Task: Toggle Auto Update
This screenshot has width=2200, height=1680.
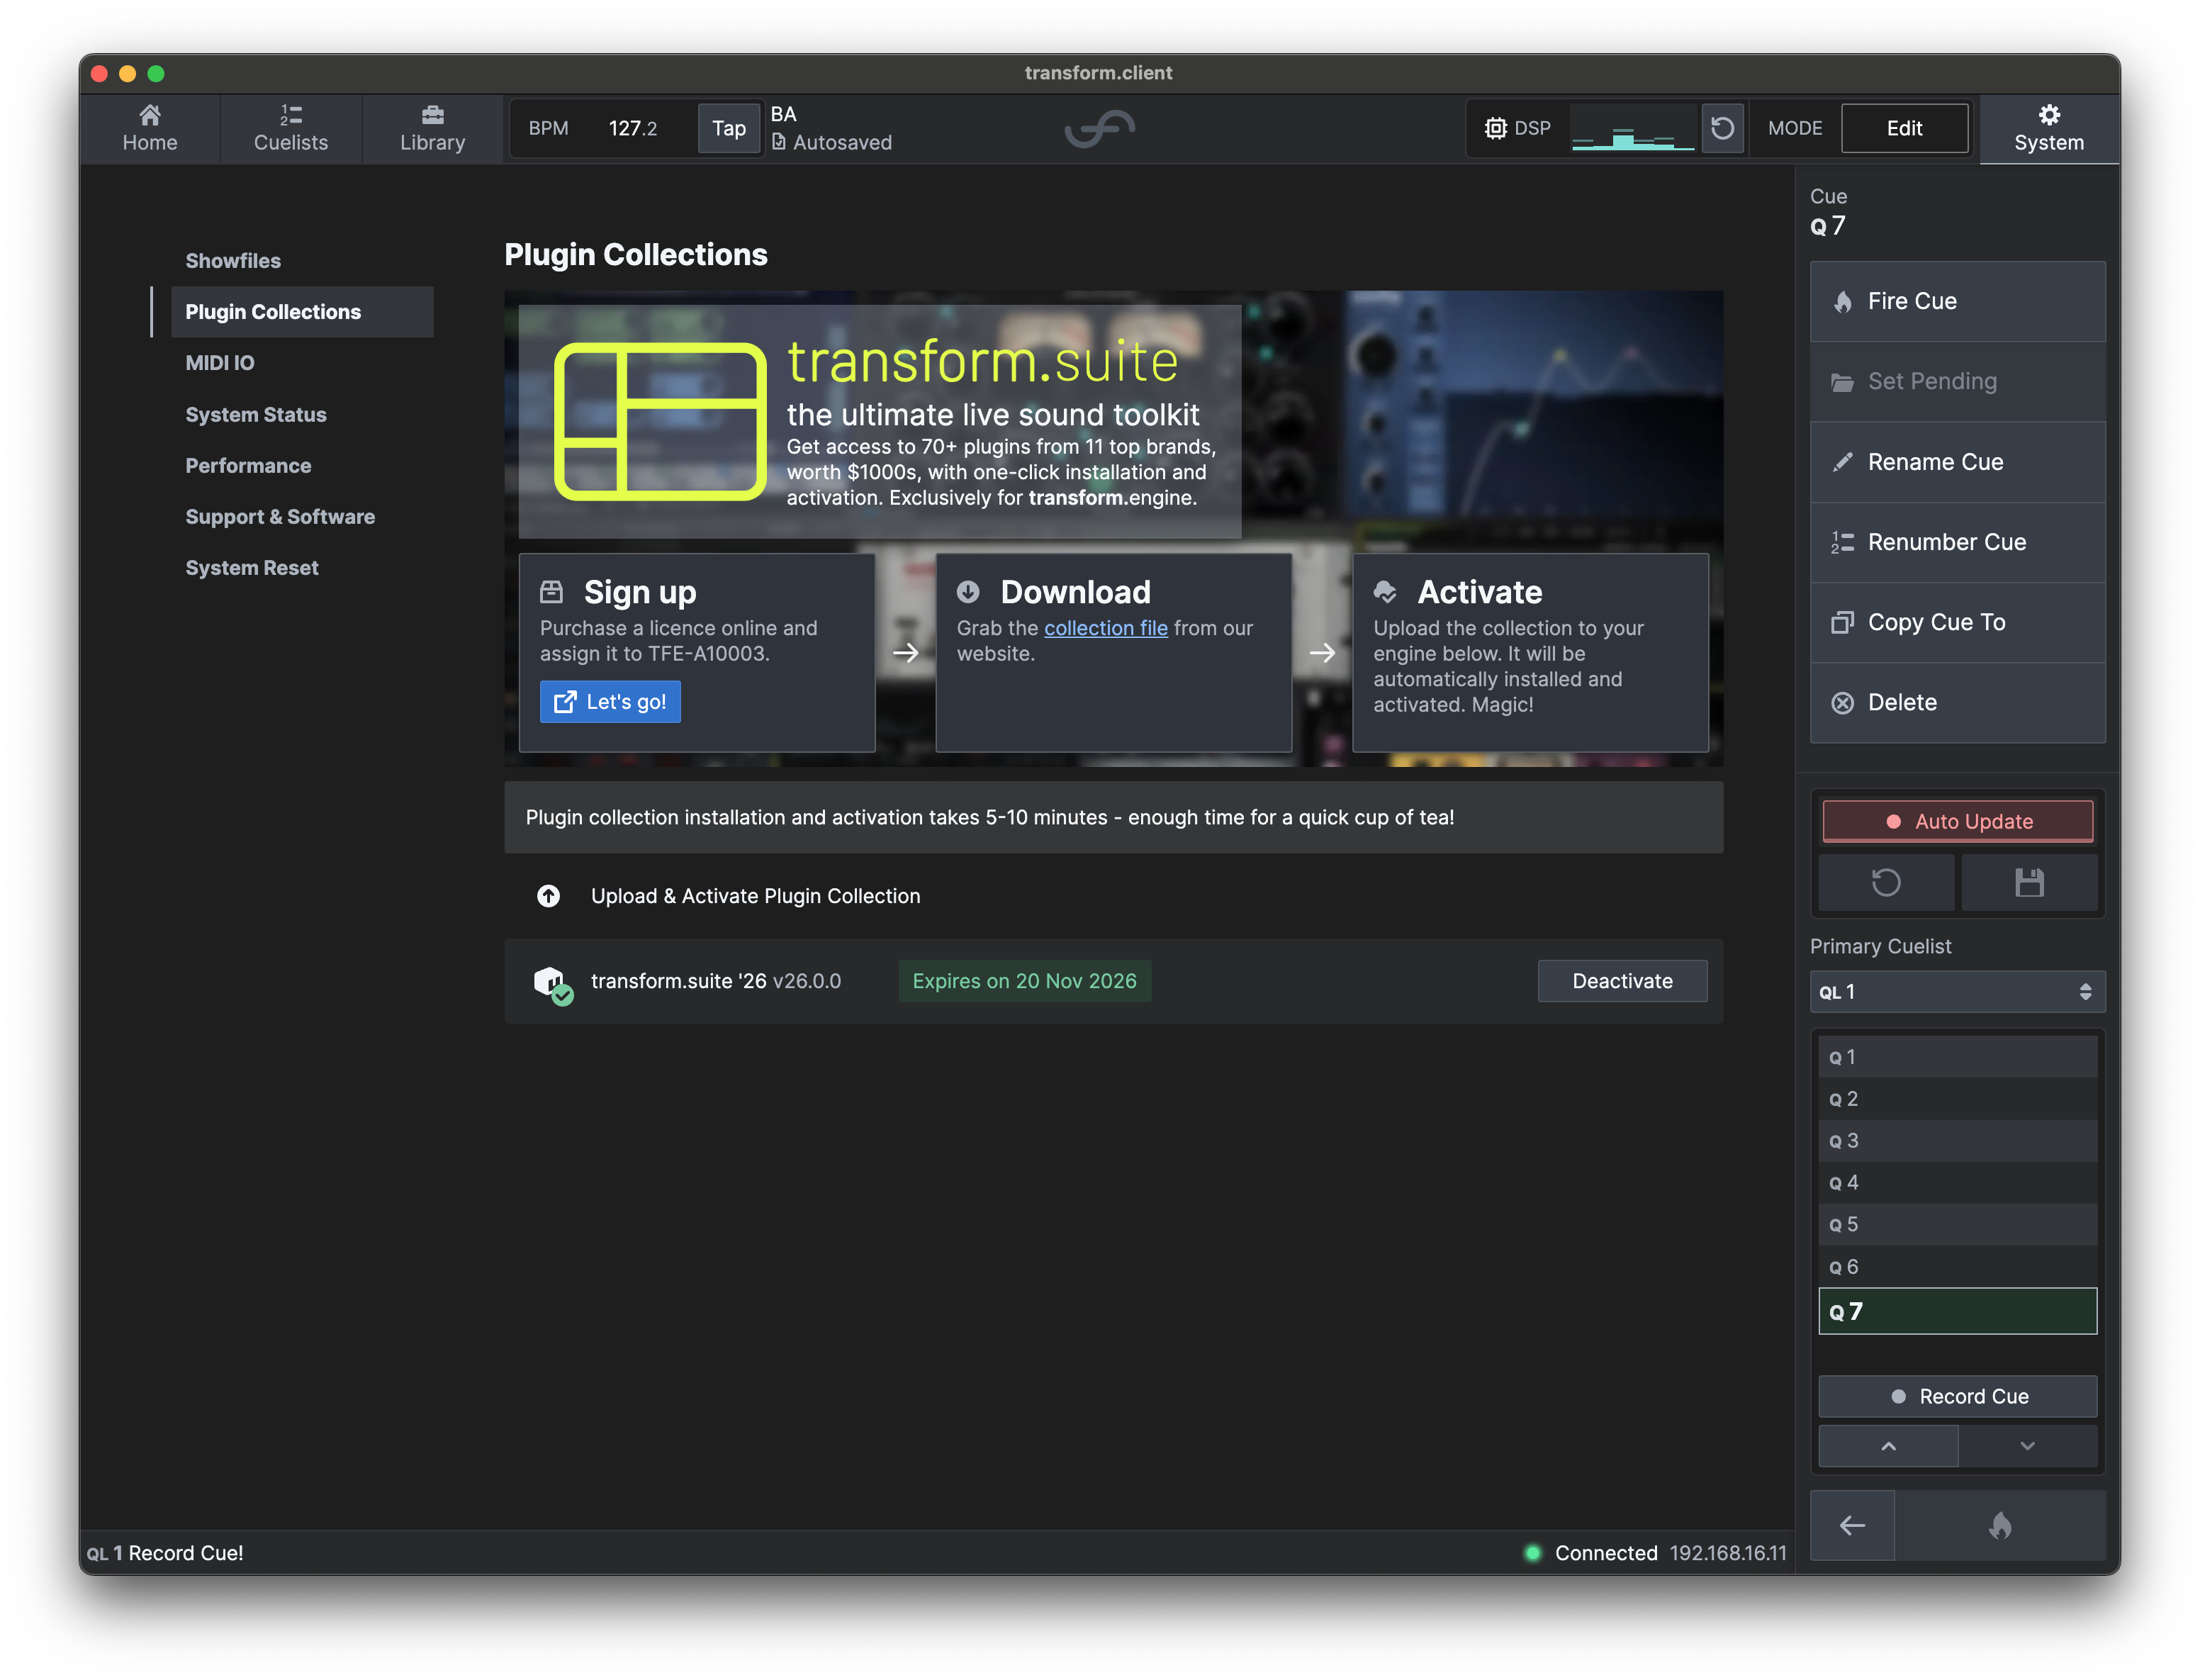Action: (x=1957, y=821)
